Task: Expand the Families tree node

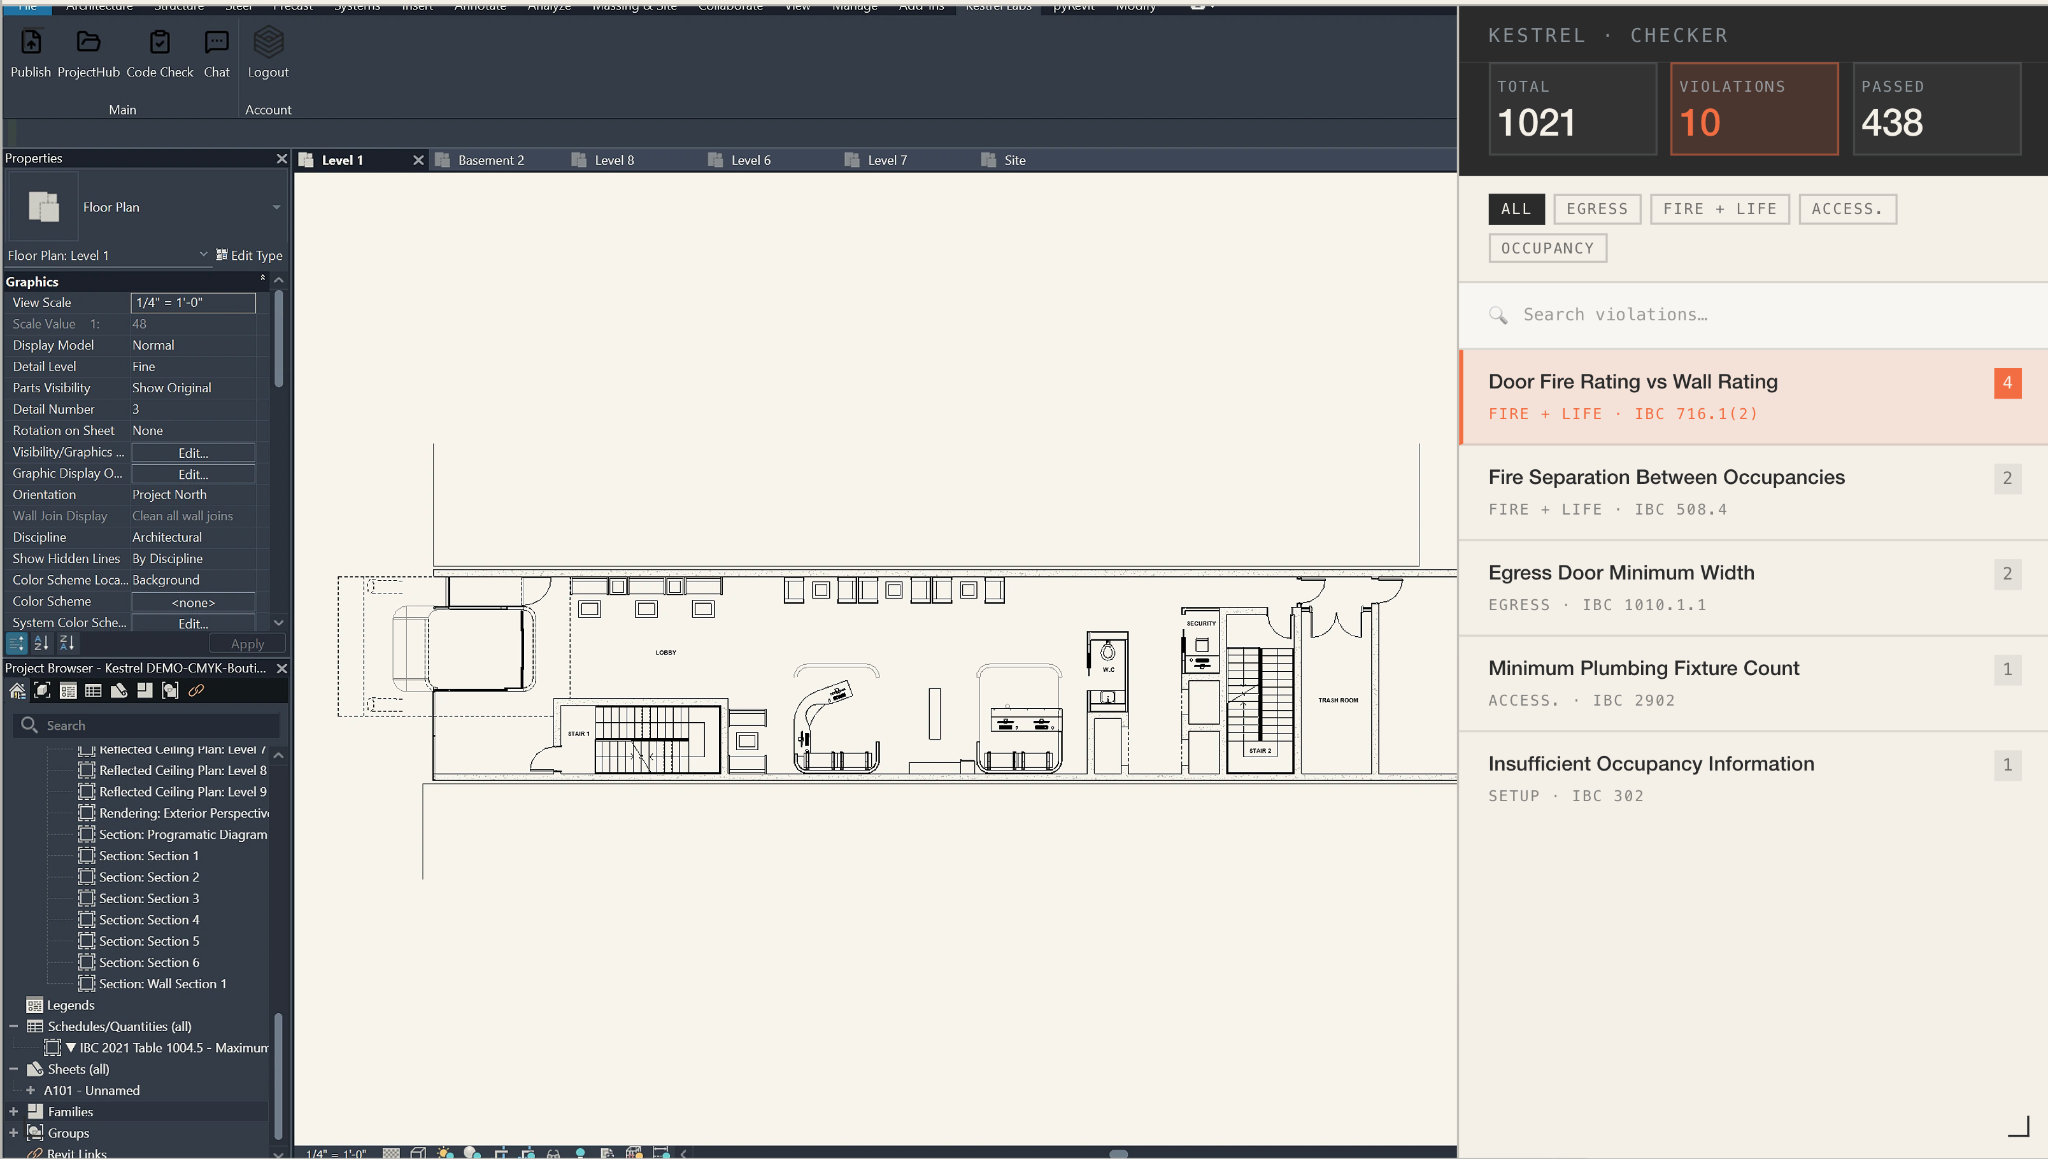Action: point(14,1112)
